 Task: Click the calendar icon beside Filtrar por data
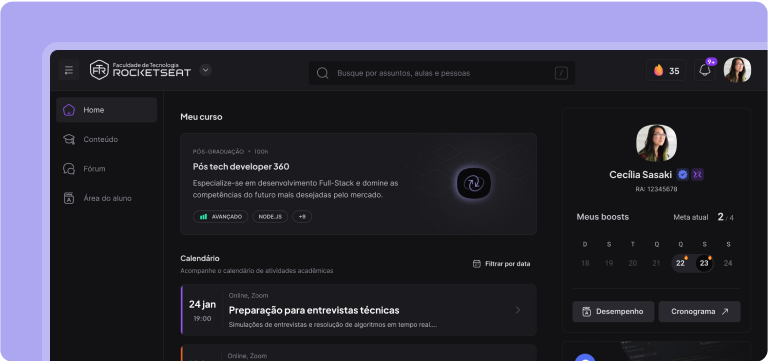point(477,264)
